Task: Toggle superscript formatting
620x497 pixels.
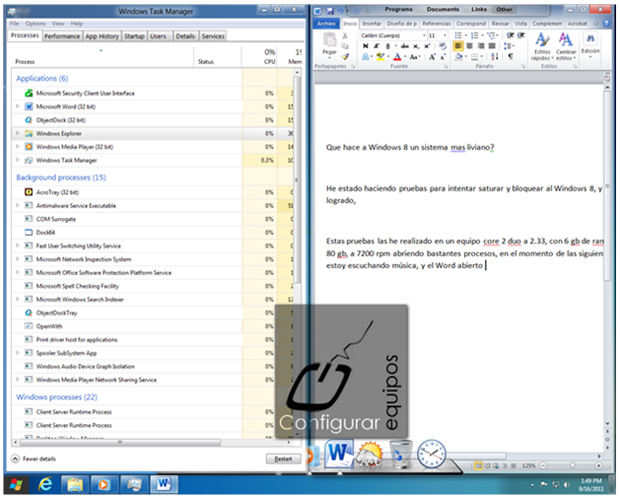Action: (427, 46)
